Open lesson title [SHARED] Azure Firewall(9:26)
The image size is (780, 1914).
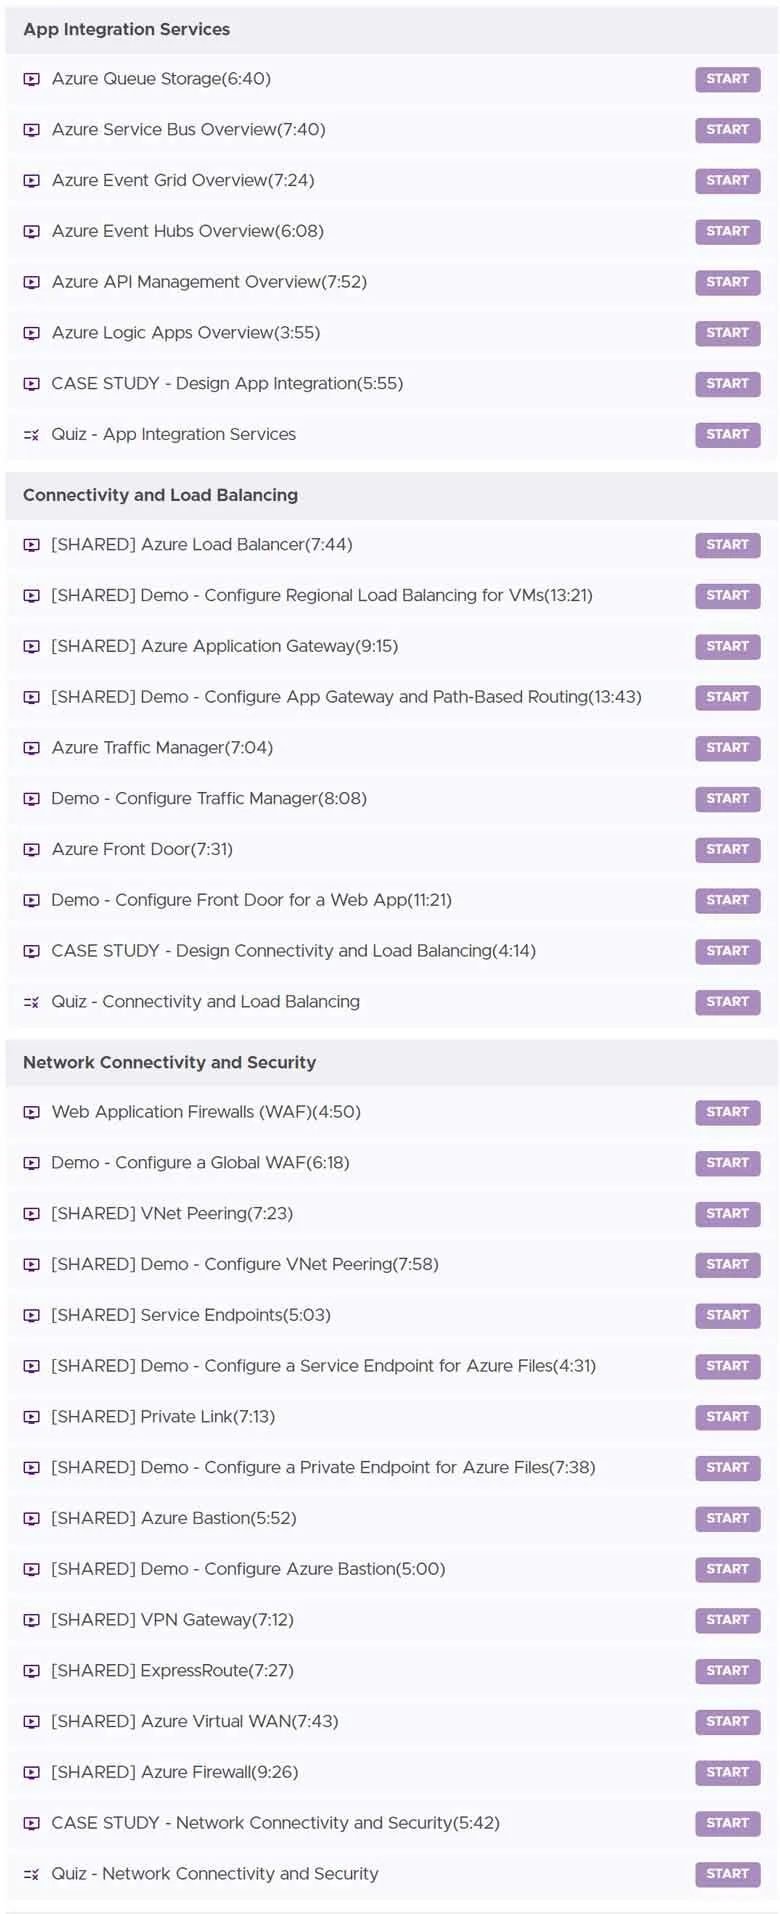pyautogui.click(x=175, y=1773)
